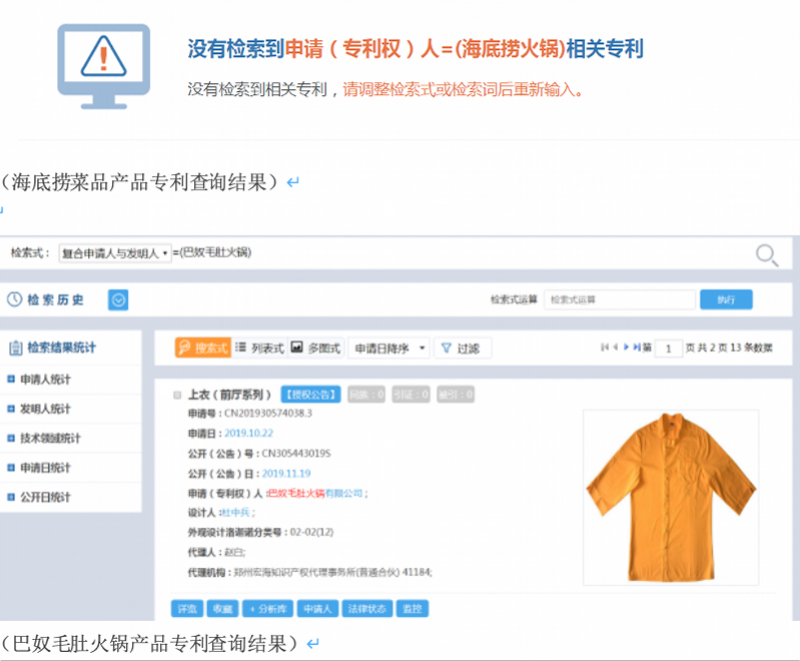Click the 法律状态 button
The image size is (800, 661).
(x=367, y=608)
